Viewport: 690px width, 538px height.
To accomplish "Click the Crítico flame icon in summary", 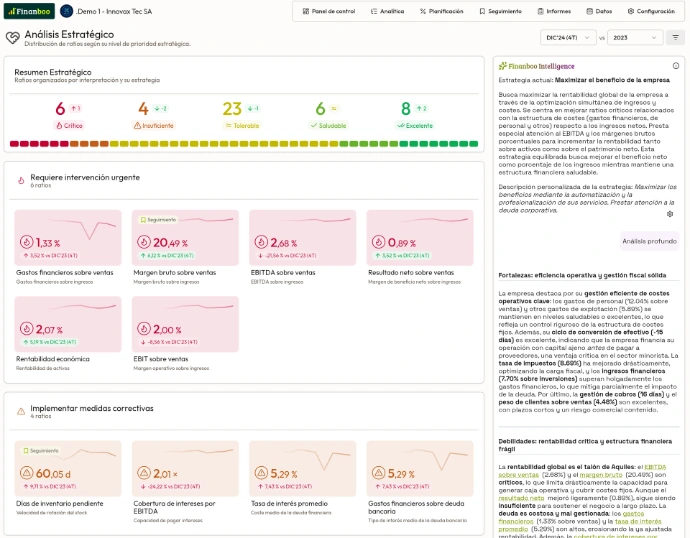I will tap(59, 126).
